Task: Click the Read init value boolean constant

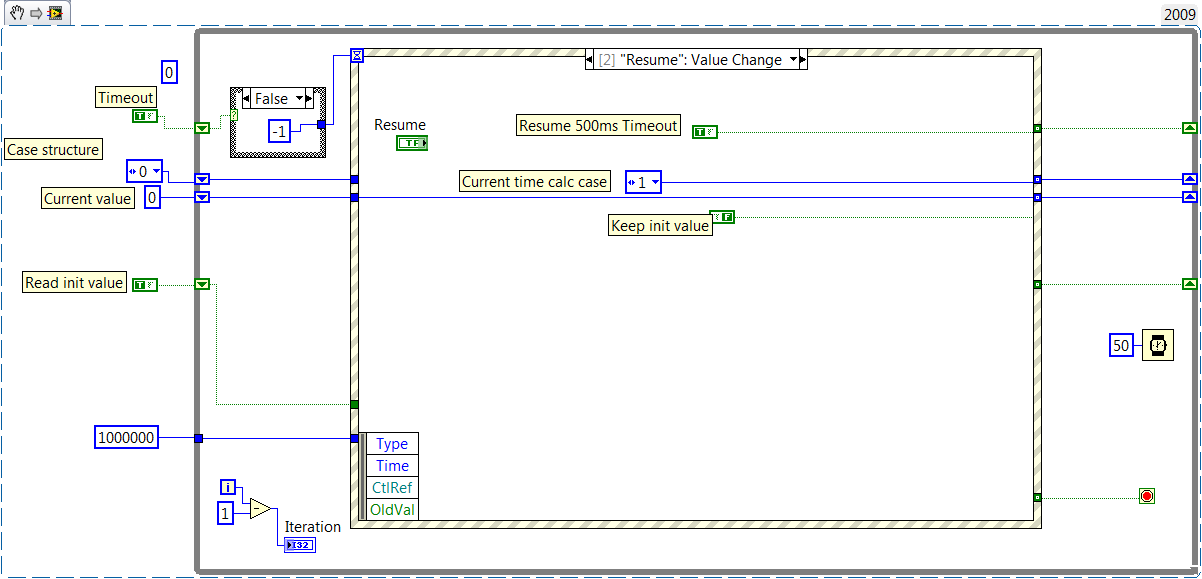Action: [x=145, y=284]
